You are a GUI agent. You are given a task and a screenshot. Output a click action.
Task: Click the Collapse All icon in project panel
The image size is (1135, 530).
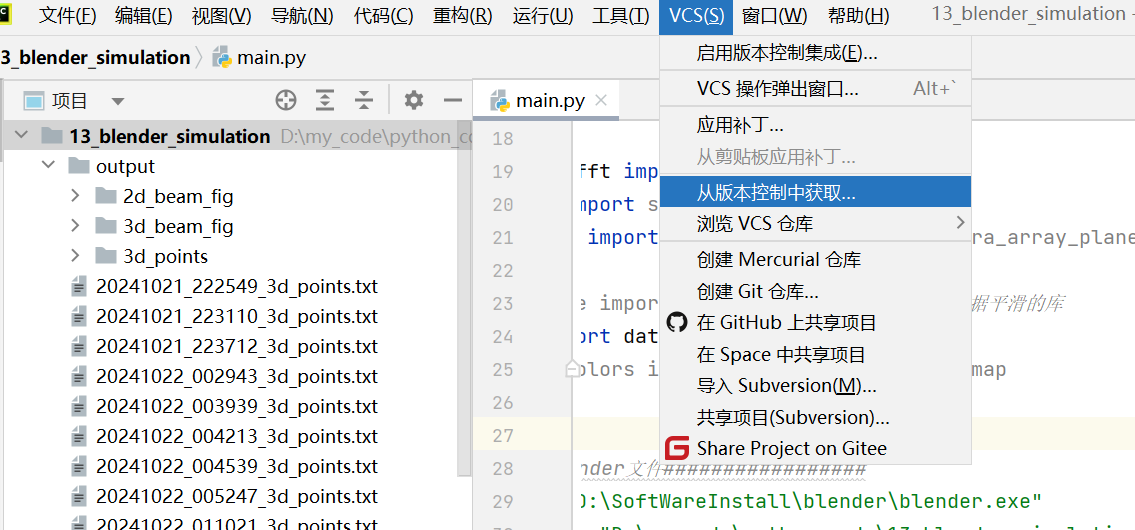[364, 101]
